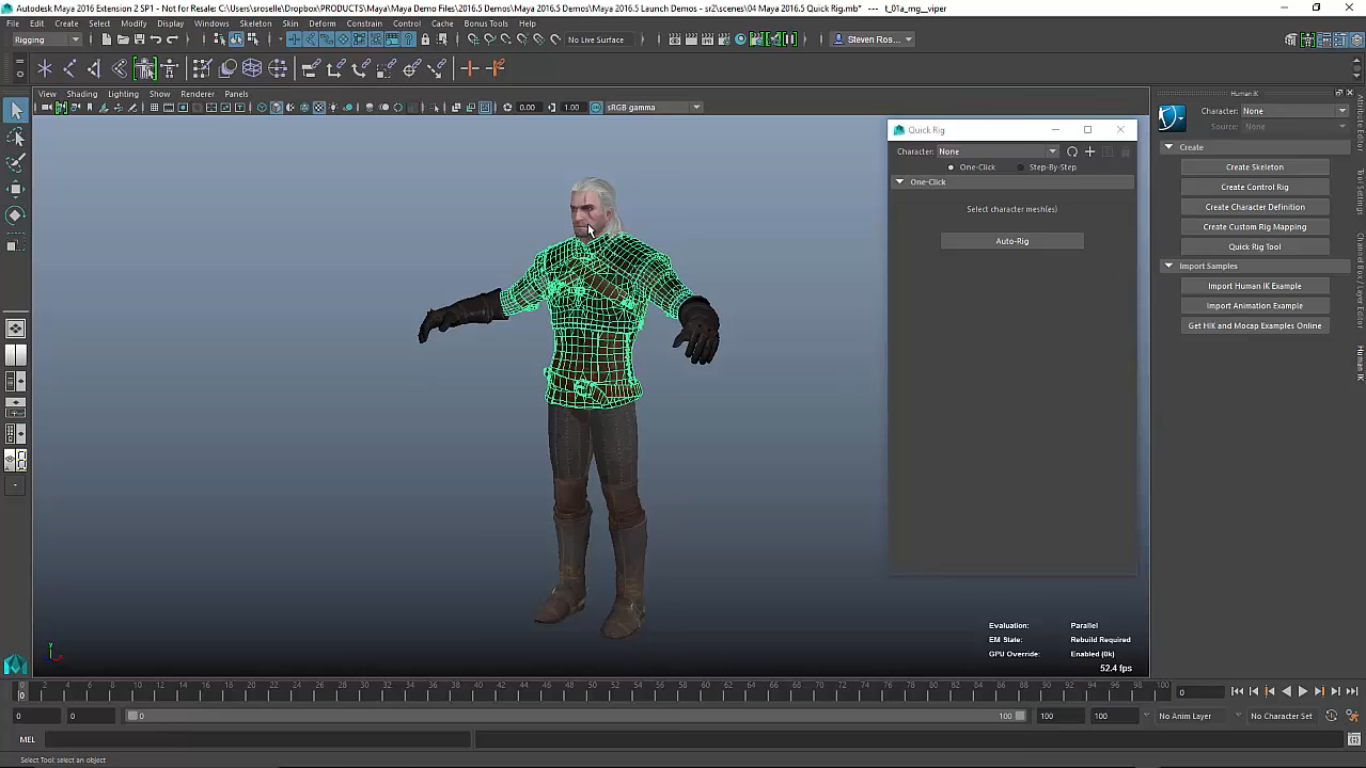
Task: Open the Rigging menu set dropdown
Action: click(46, 39)
